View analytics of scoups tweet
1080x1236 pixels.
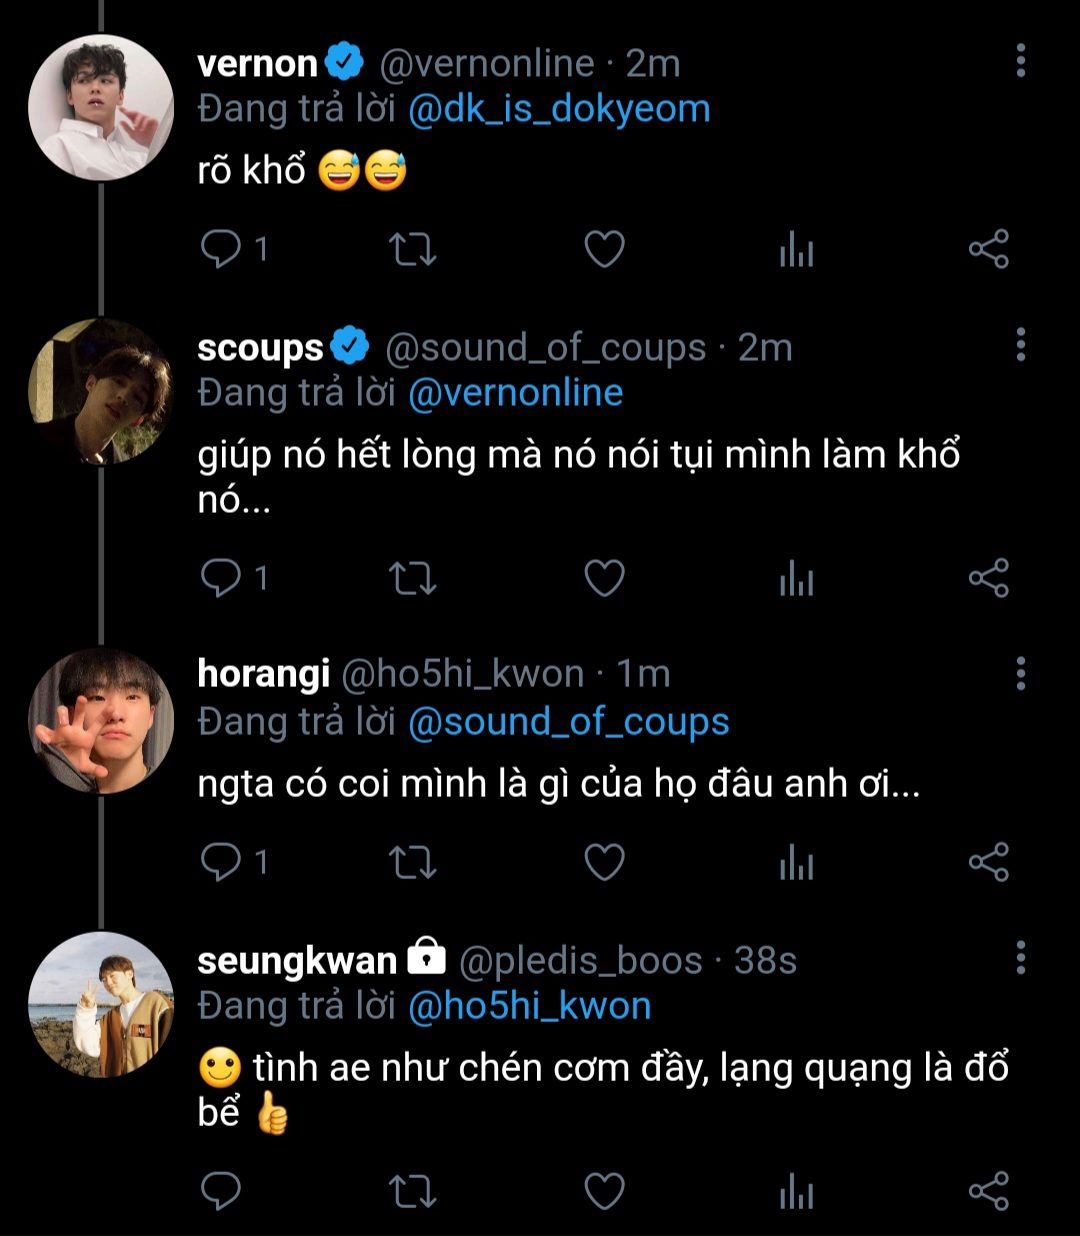(796, 578)
